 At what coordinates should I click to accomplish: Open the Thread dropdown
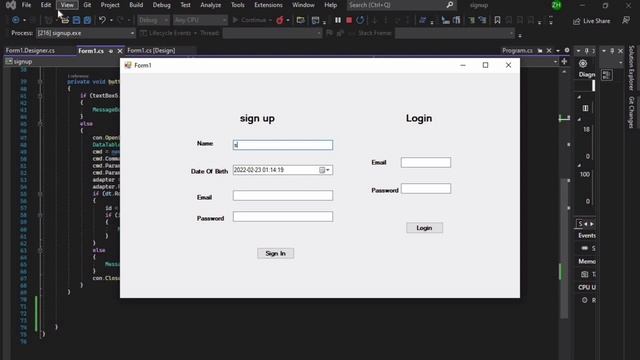click(272, 33)
